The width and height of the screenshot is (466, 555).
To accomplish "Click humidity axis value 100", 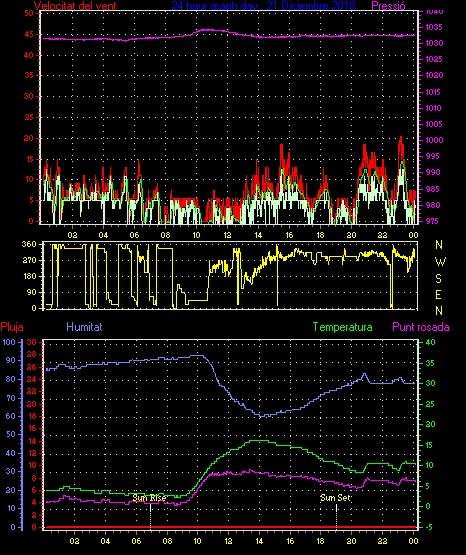I will pos(9,342).
